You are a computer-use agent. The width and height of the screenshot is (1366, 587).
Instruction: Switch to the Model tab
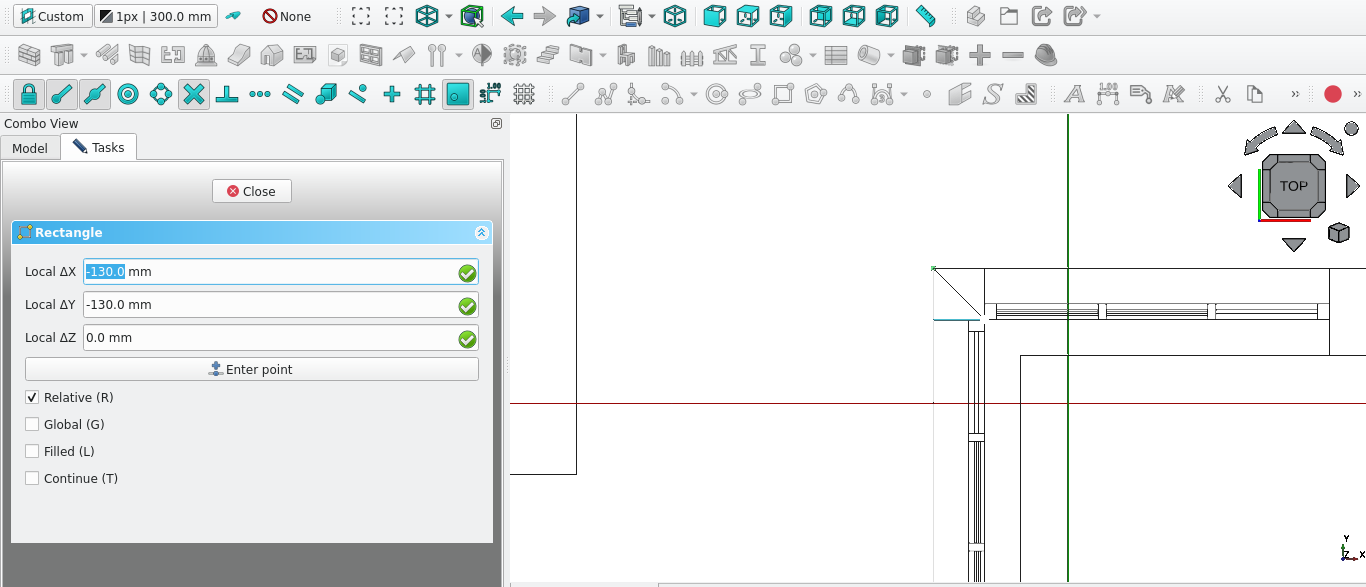(30, 148)
